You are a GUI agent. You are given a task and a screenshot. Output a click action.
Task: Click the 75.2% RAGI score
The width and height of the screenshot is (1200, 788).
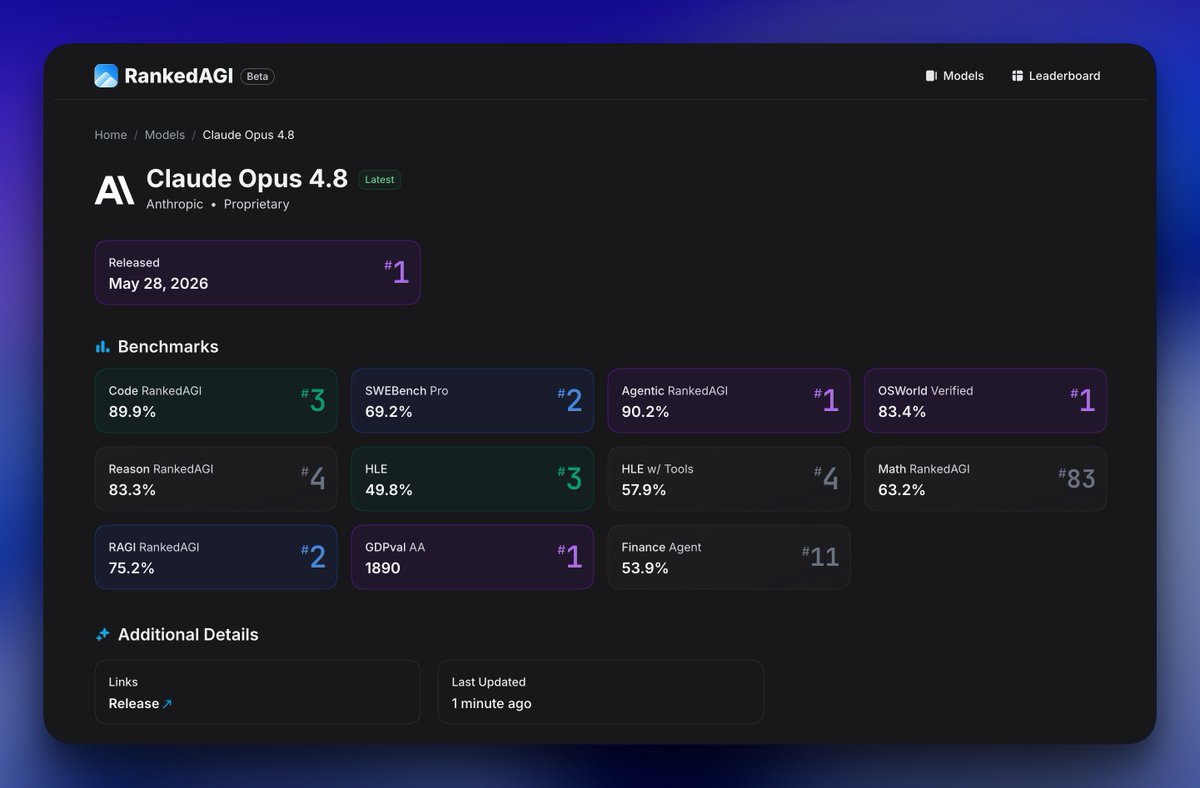click(x=132, y=568)
